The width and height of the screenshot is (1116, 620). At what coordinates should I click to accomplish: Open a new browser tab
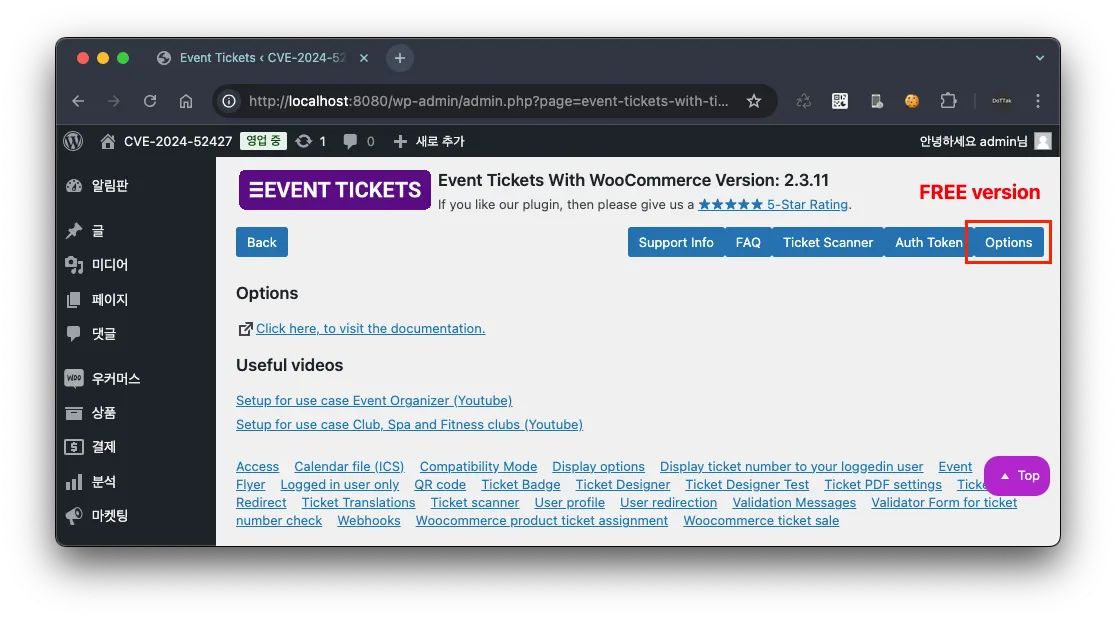(400, 58)
